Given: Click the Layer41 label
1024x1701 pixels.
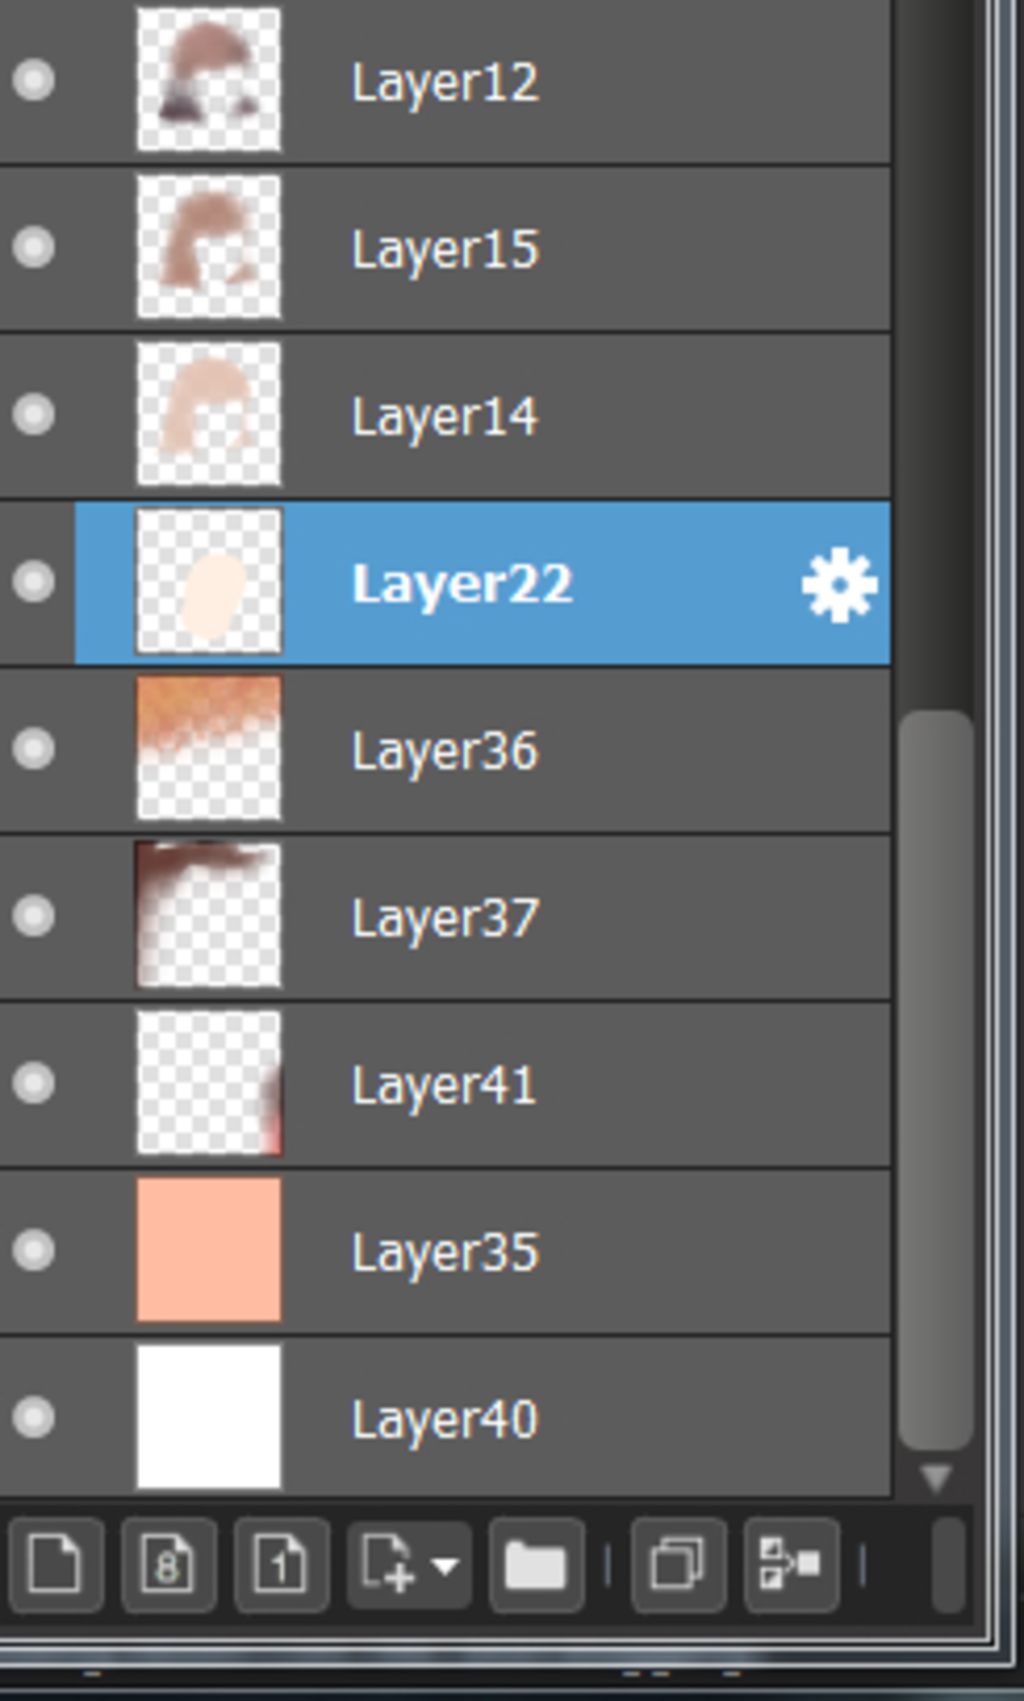Looking at the screenshot, I should pyautogui.click(x=444, y=1085).
